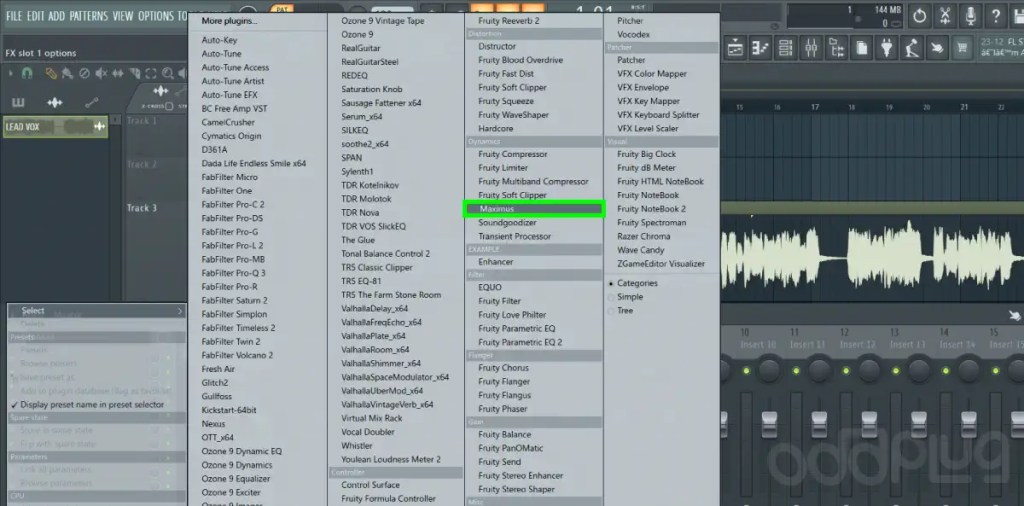This screenshot has width=1024, height=506.
Task: Select the LEAD VOX clip in picker
Action: [55, 127]
